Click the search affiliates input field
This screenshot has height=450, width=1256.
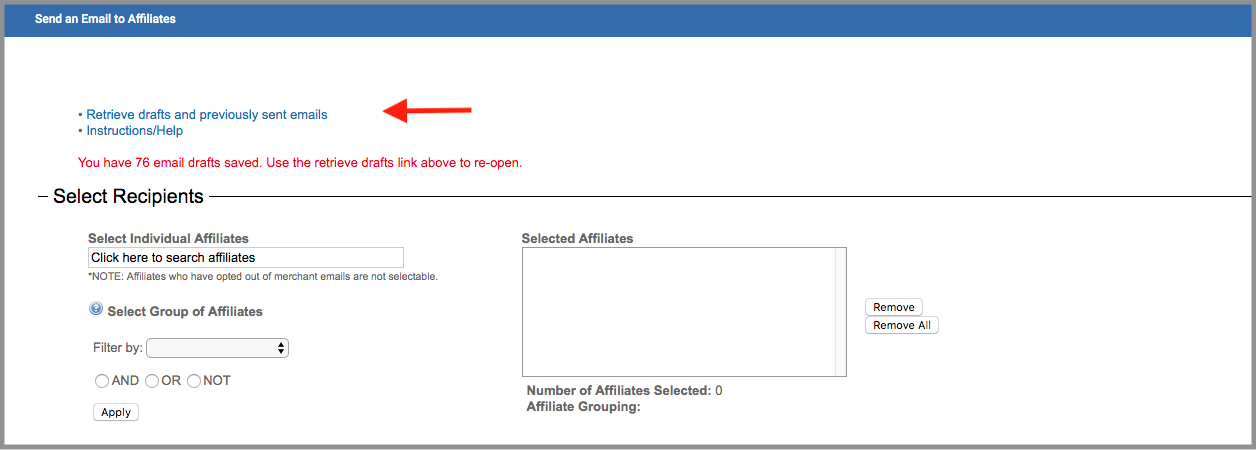click(x=246, y=258)
